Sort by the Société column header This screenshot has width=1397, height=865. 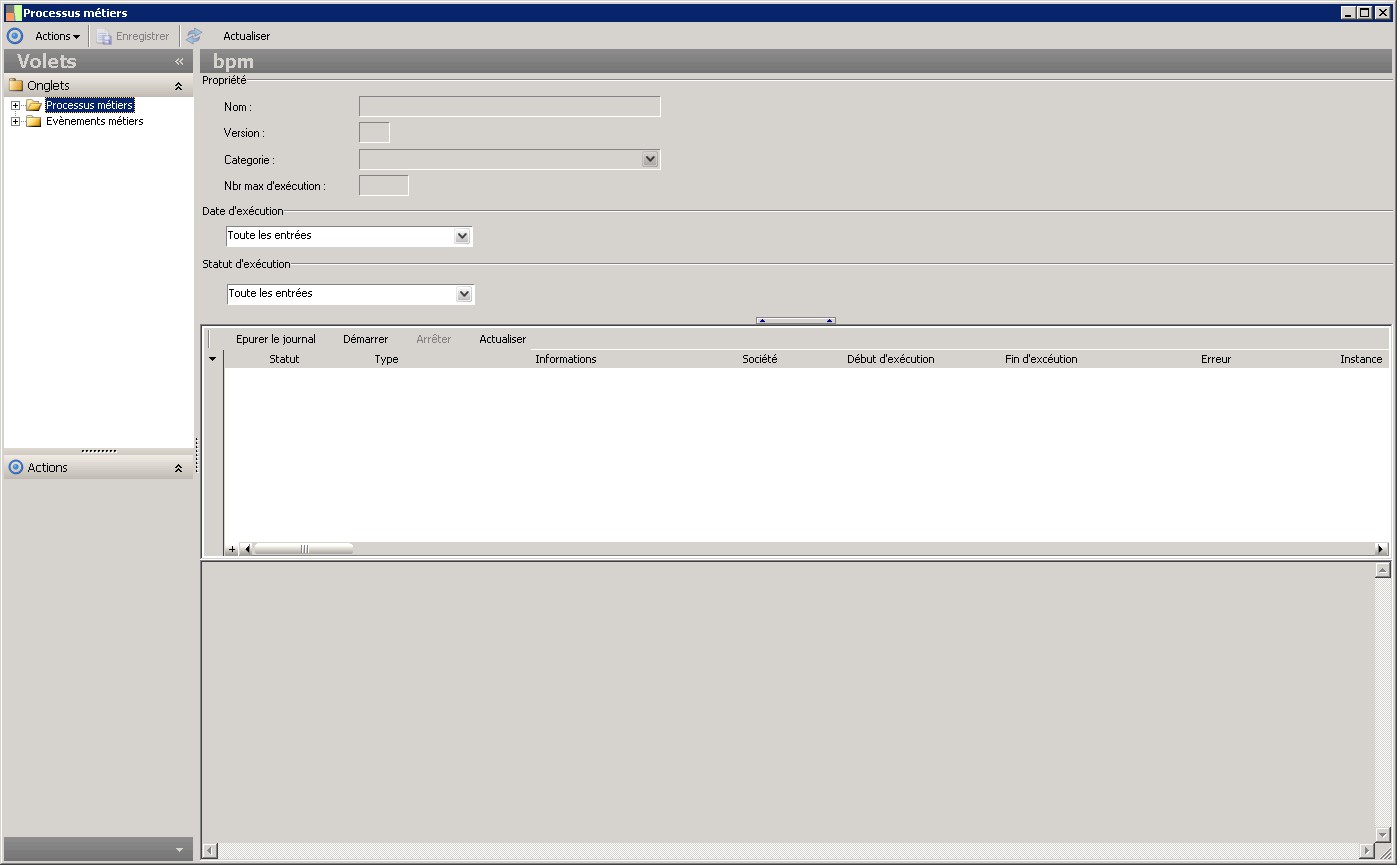point(760,359)
